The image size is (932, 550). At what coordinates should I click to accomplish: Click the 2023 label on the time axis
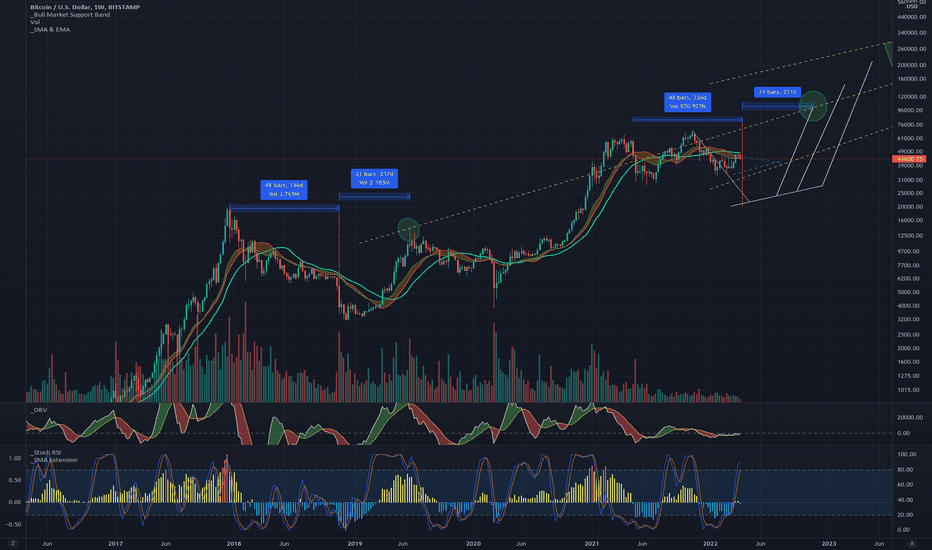click(x=829, y=543)
